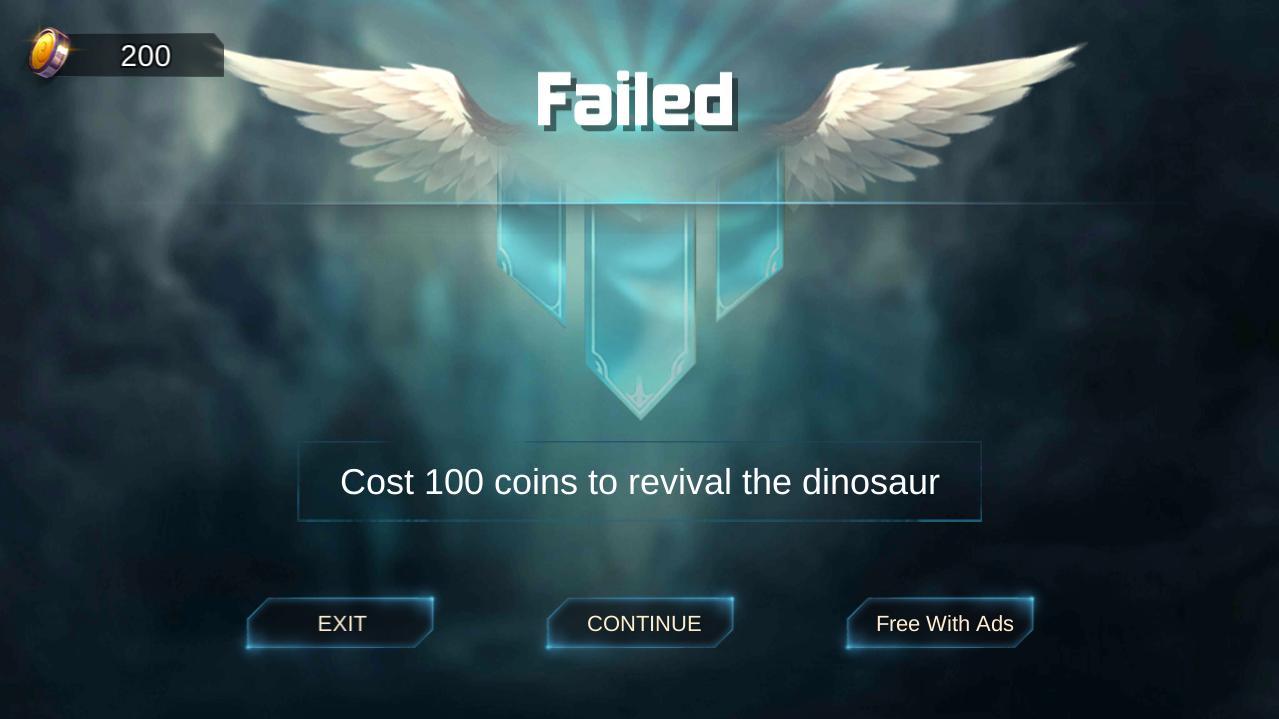Tap the 200 coin balance counter
The height and width of the screenshot is (719, 1279).
(x=146, y=56)
